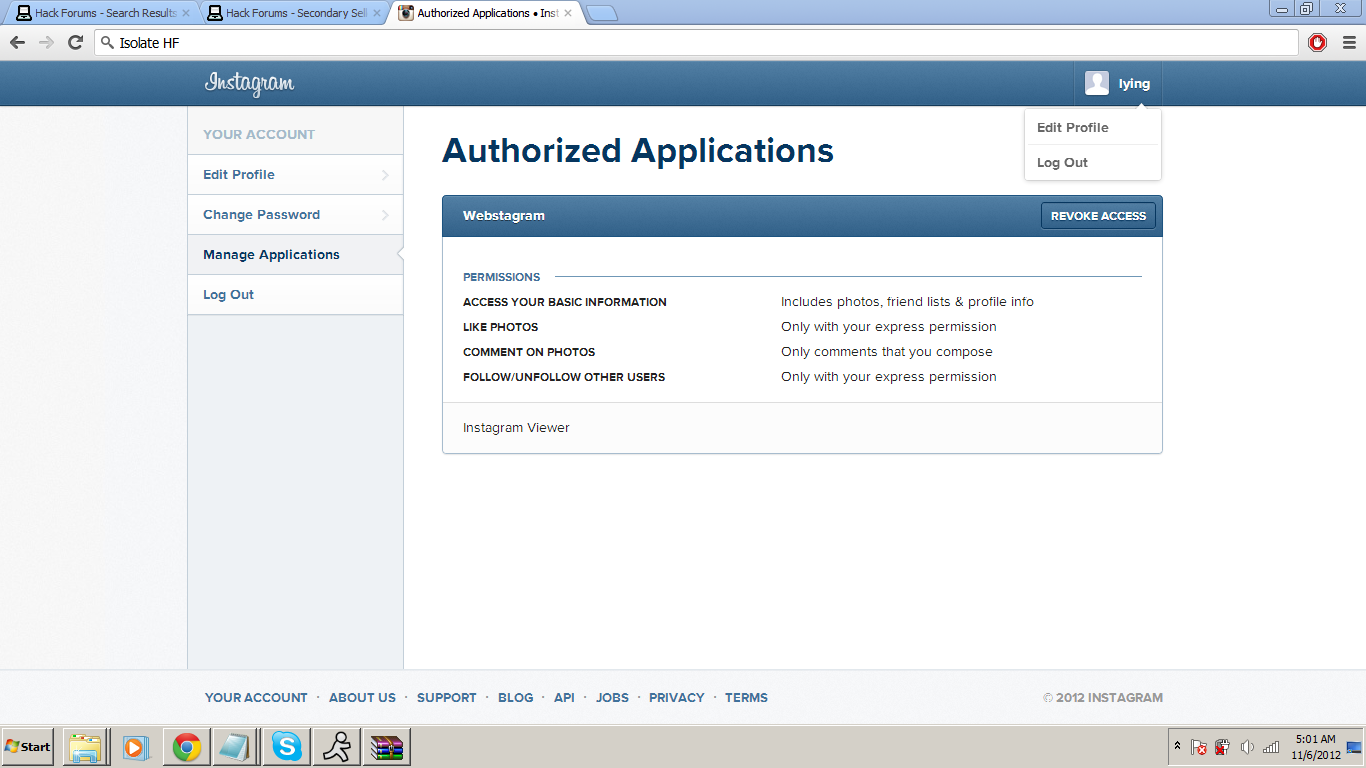
Task: Revoke access for Webstagram
Action: click(1098, 216)
